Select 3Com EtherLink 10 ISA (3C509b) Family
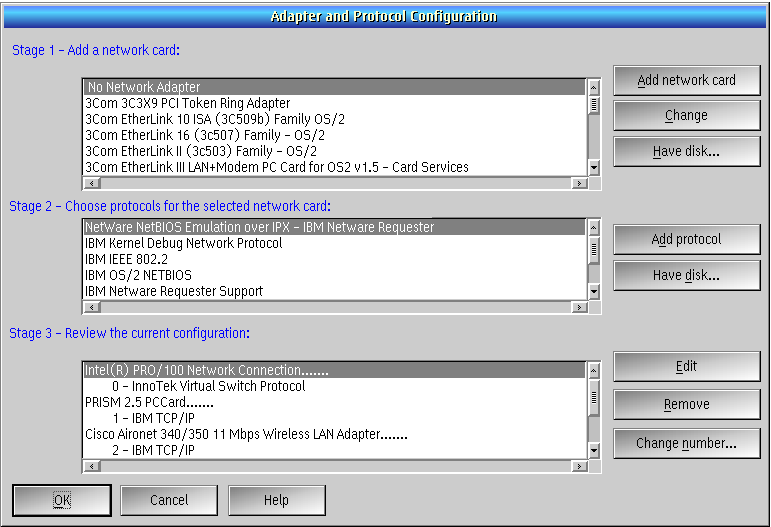The image size is (771, 527). (334, 119)
